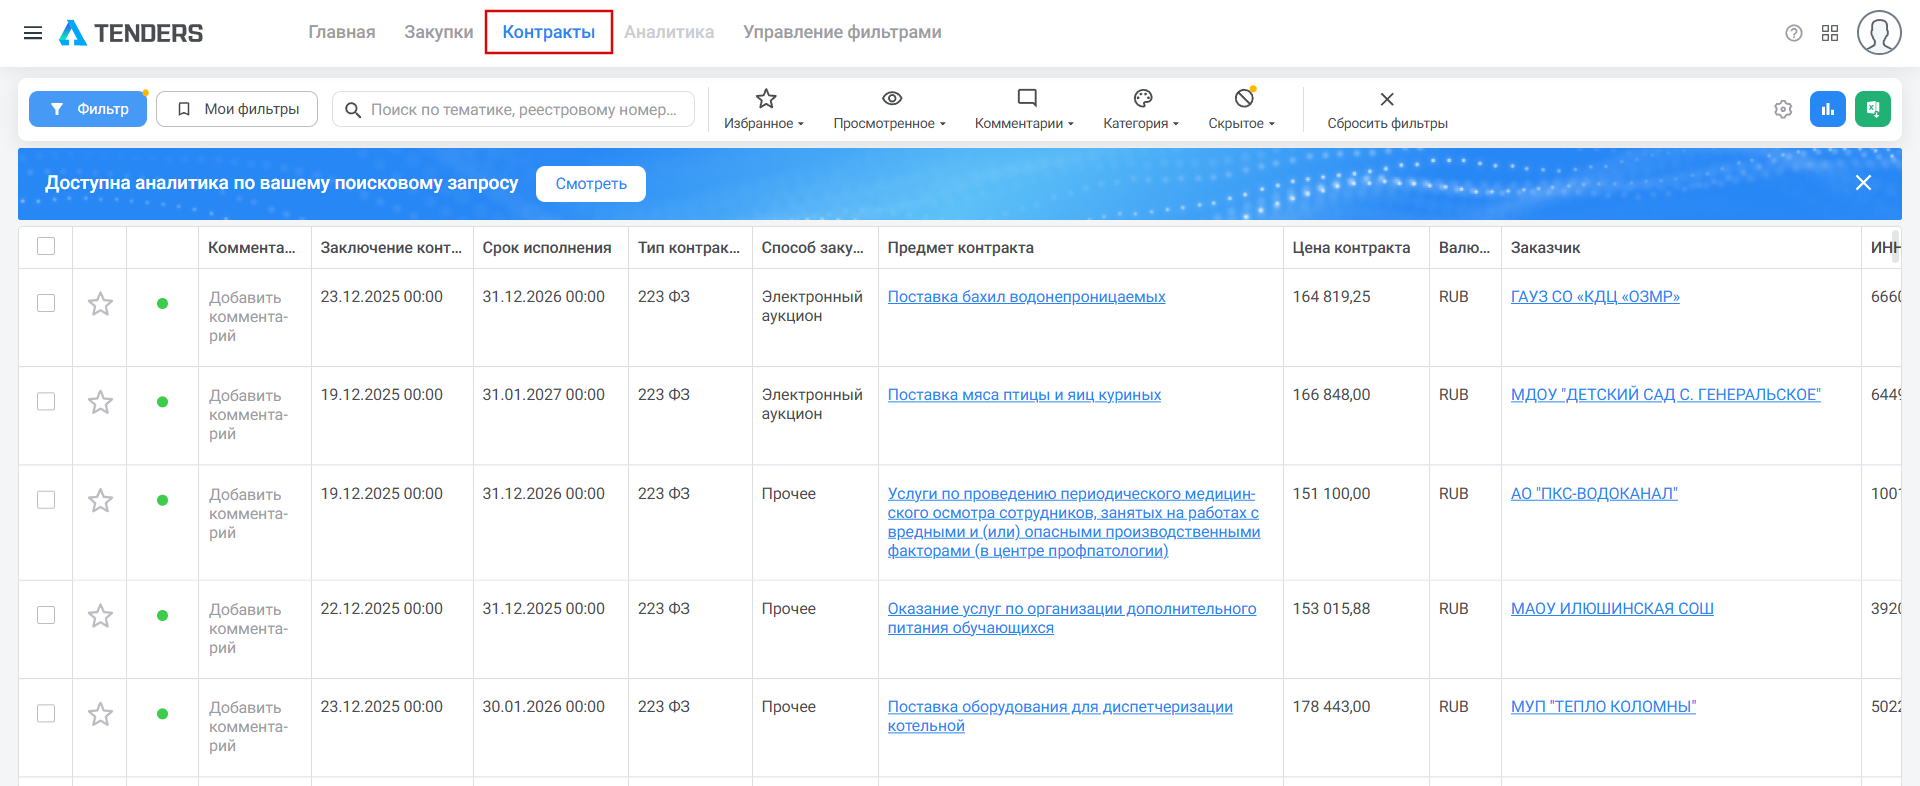Toggle the select-all checkbox in header

(46, 246)
